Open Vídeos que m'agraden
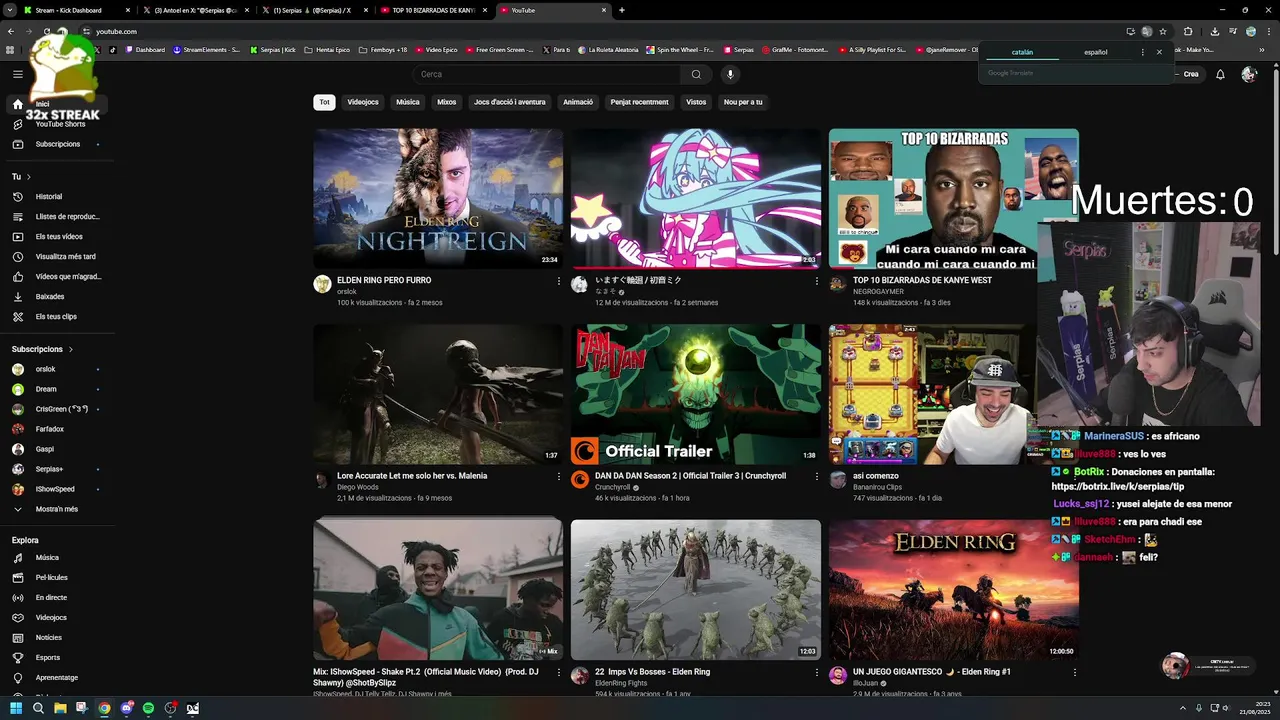The width and height of the screenshot is (1280, 720). (x=57, y=277)
